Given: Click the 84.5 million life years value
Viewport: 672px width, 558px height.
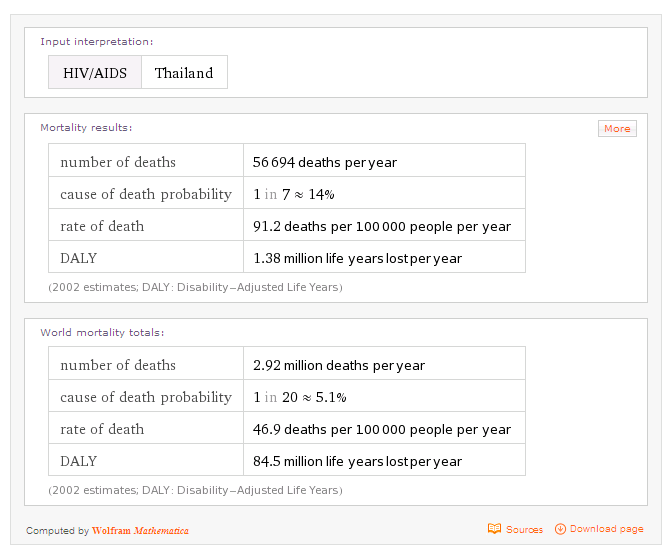Looking at the screenshot, I should (357, 461).
